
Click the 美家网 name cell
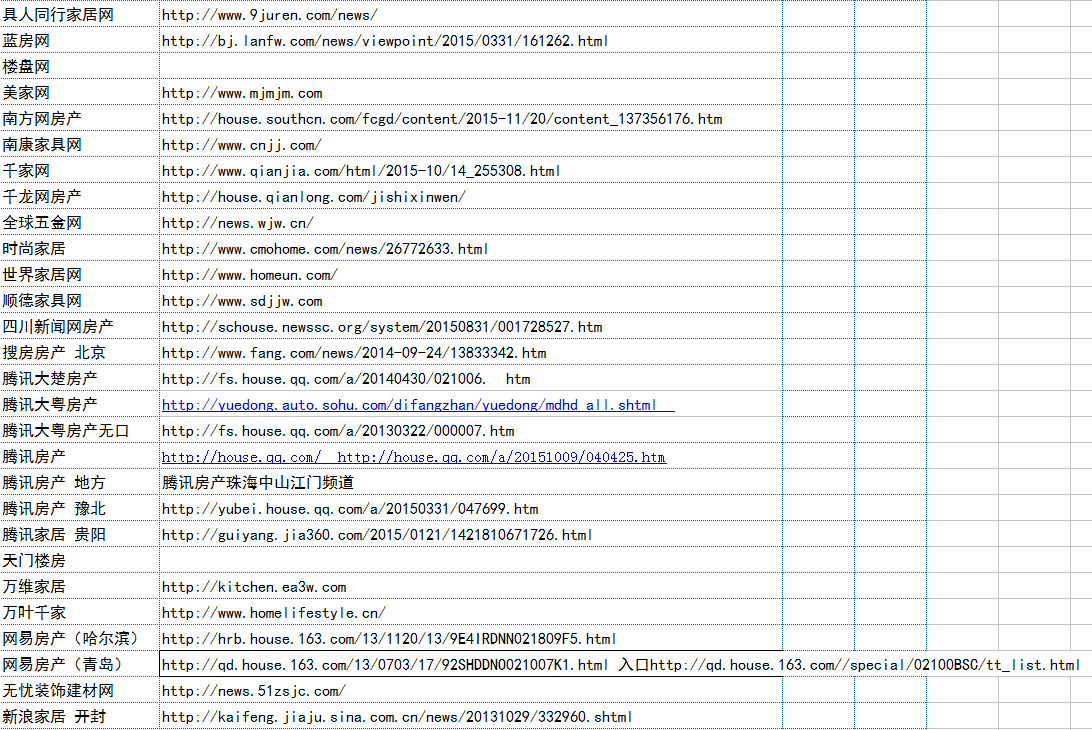point(79,93)
